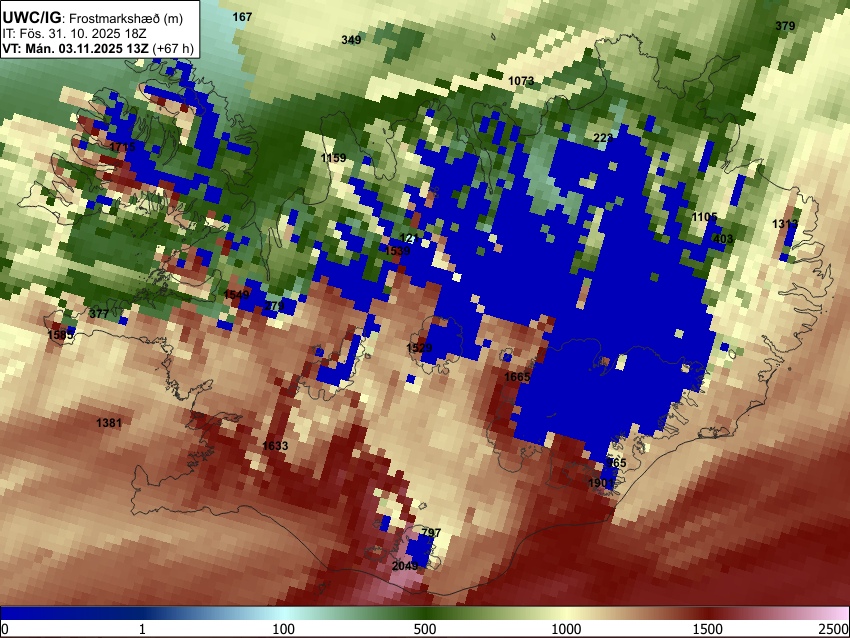
Task: Pick the map value 1105
Action: click(x=705, y=217)
